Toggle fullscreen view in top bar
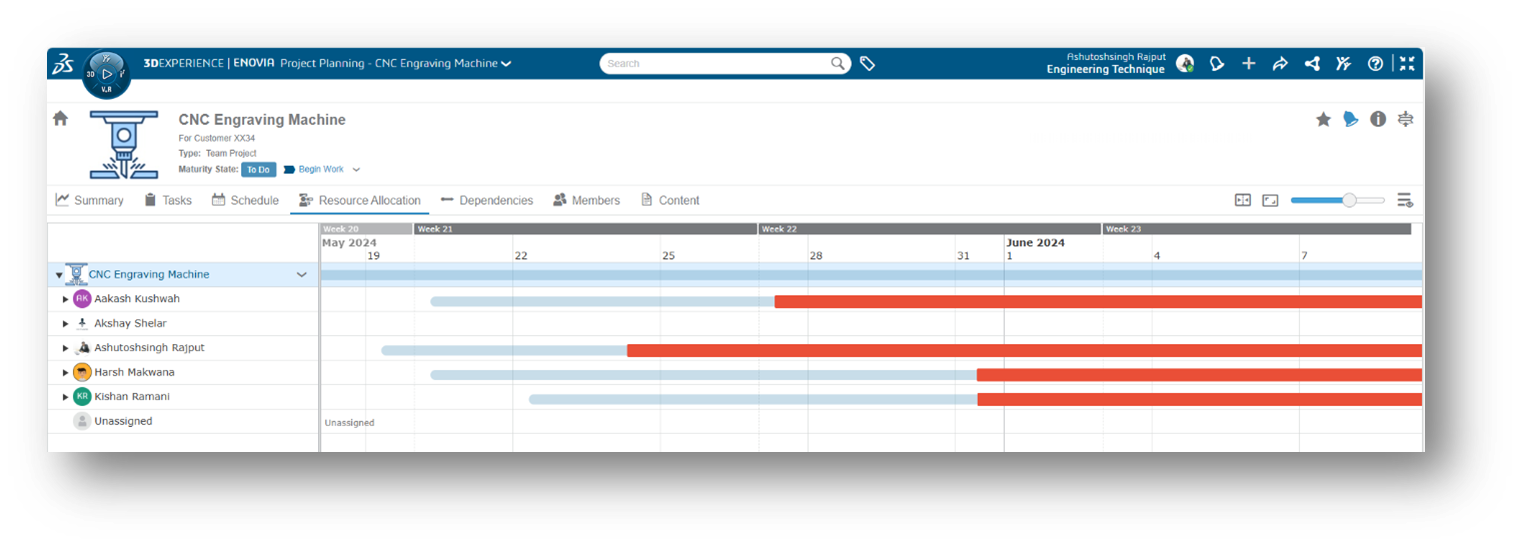The height and width of the screenshot is (547, 1520). [1407, 64]
